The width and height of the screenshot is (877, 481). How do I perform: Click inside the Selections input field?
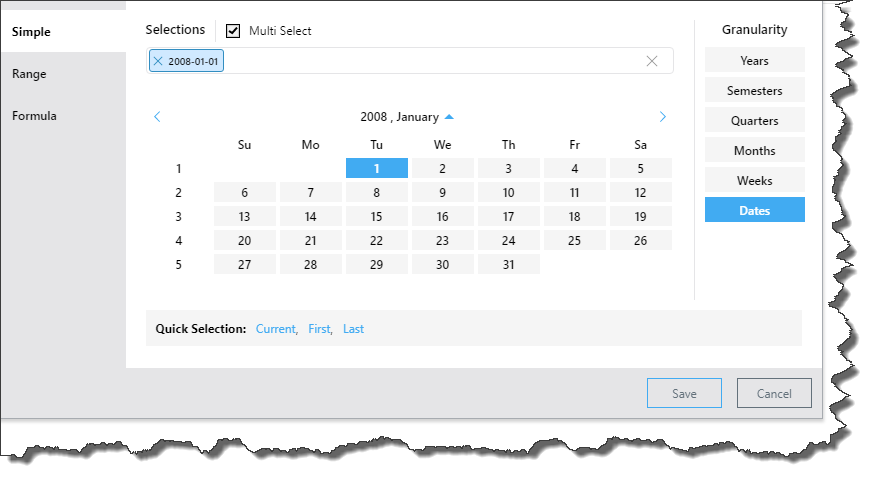(x=430, y=61)
